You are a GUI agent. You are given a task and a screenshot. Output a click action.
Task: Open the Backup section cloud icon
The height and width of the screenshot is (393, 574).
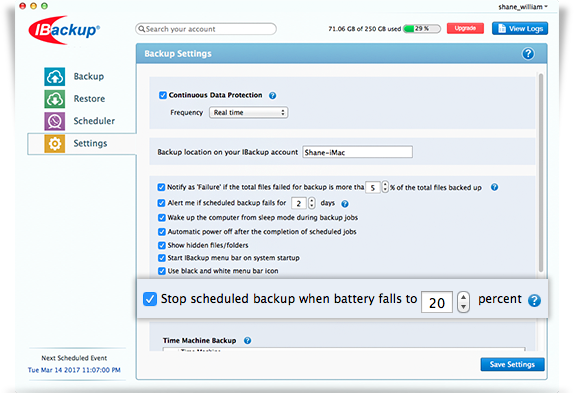tap(55, 76)
